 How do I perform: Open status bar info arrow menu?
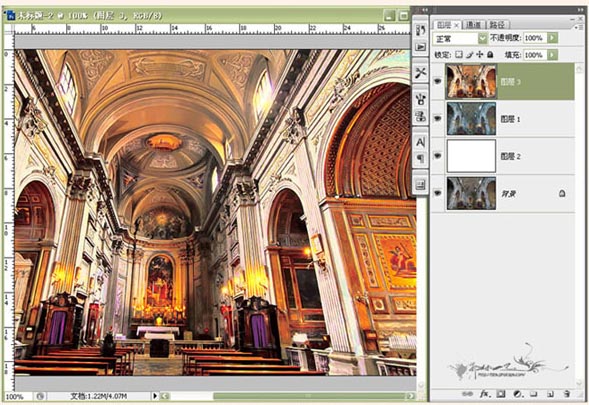point(155,396)
